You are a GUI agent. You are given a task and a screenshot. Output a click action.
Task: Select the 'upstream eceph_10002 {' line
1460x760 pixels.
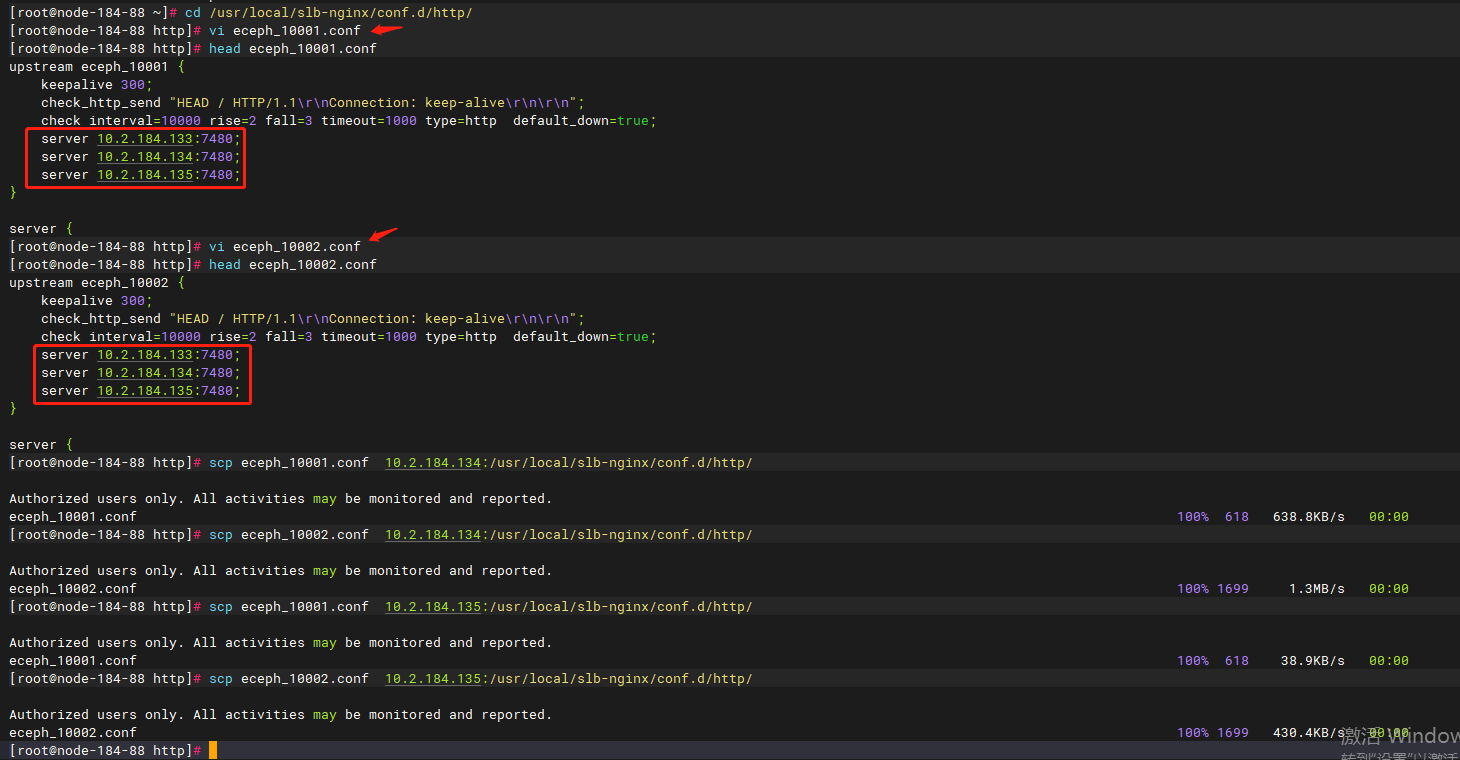pos(97,282)
